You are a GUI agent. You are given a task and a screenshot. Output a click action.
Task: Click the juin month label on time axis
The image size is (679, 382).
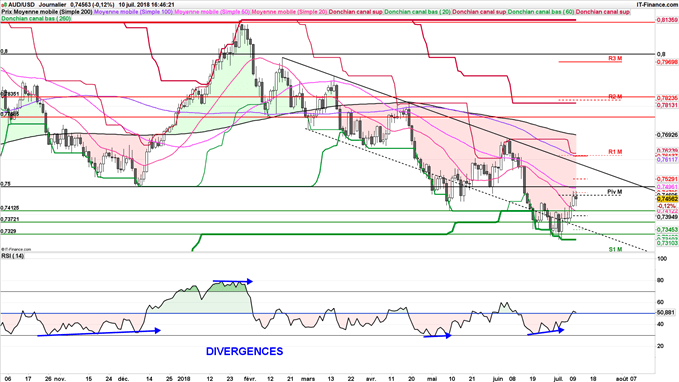[x=498, y=379]
